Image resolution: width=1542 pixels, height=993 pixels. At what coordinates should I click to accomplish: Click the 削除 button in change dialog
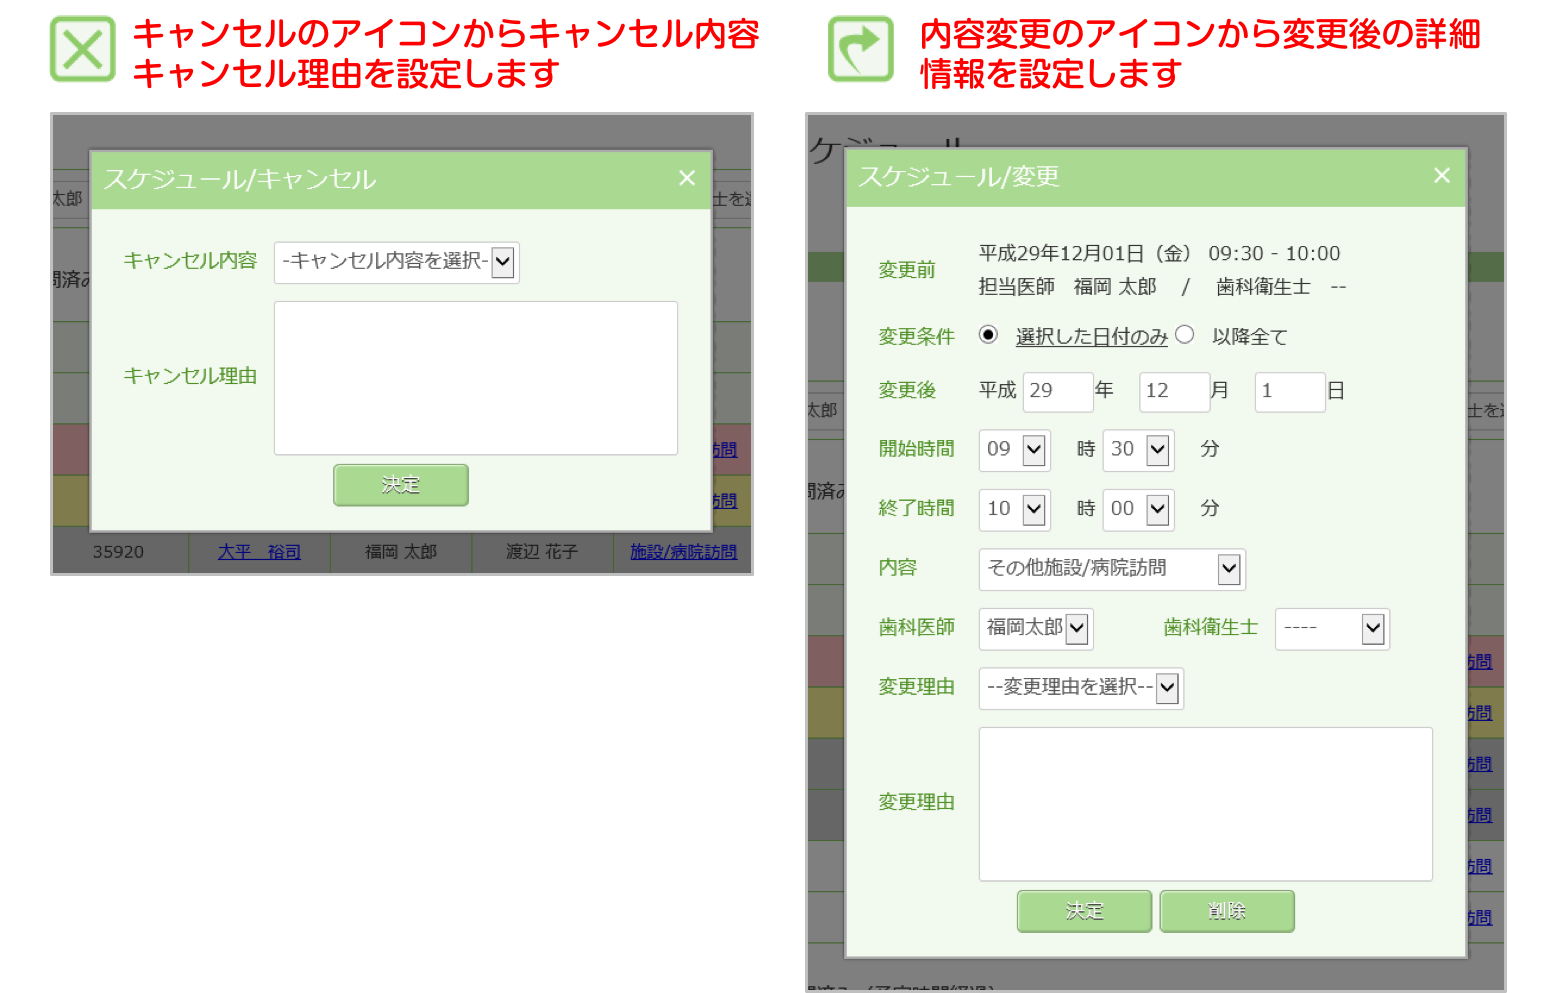pos(1226,911)
